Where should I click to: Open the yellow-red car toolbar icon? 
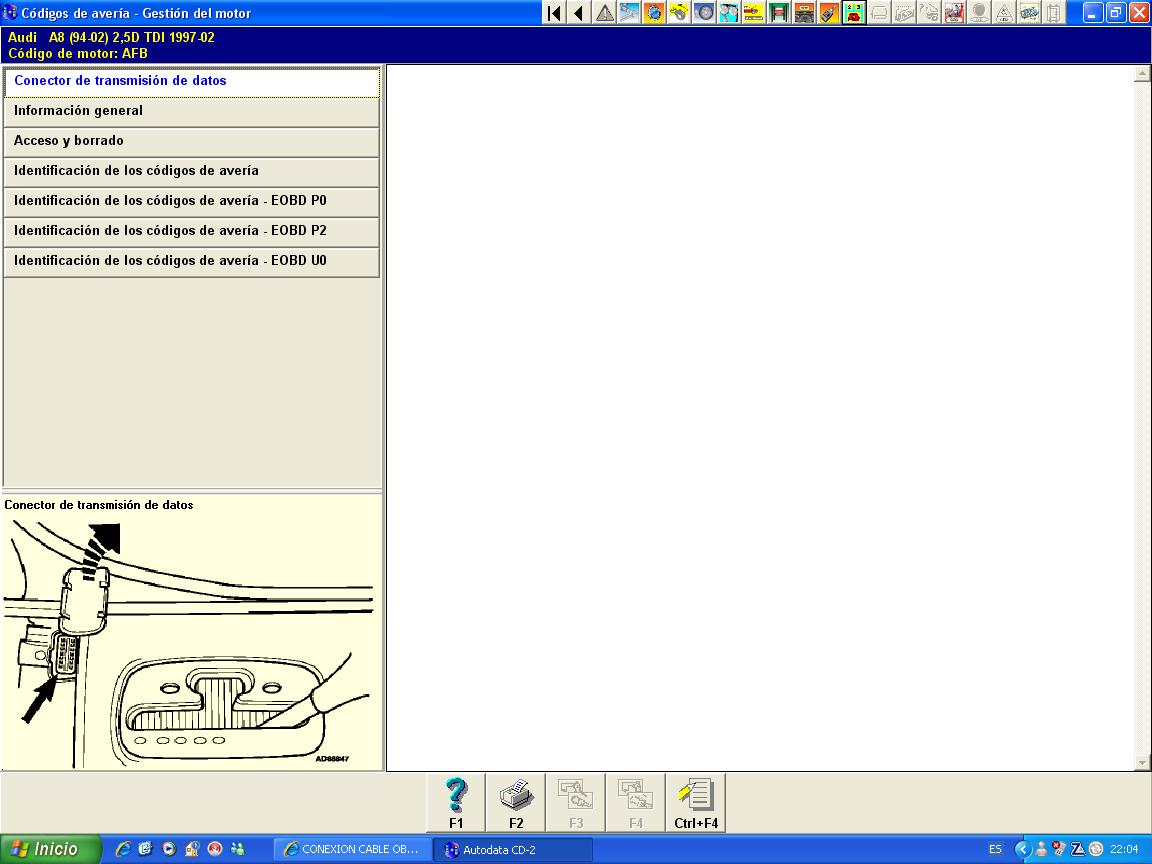tap(755, 12)
